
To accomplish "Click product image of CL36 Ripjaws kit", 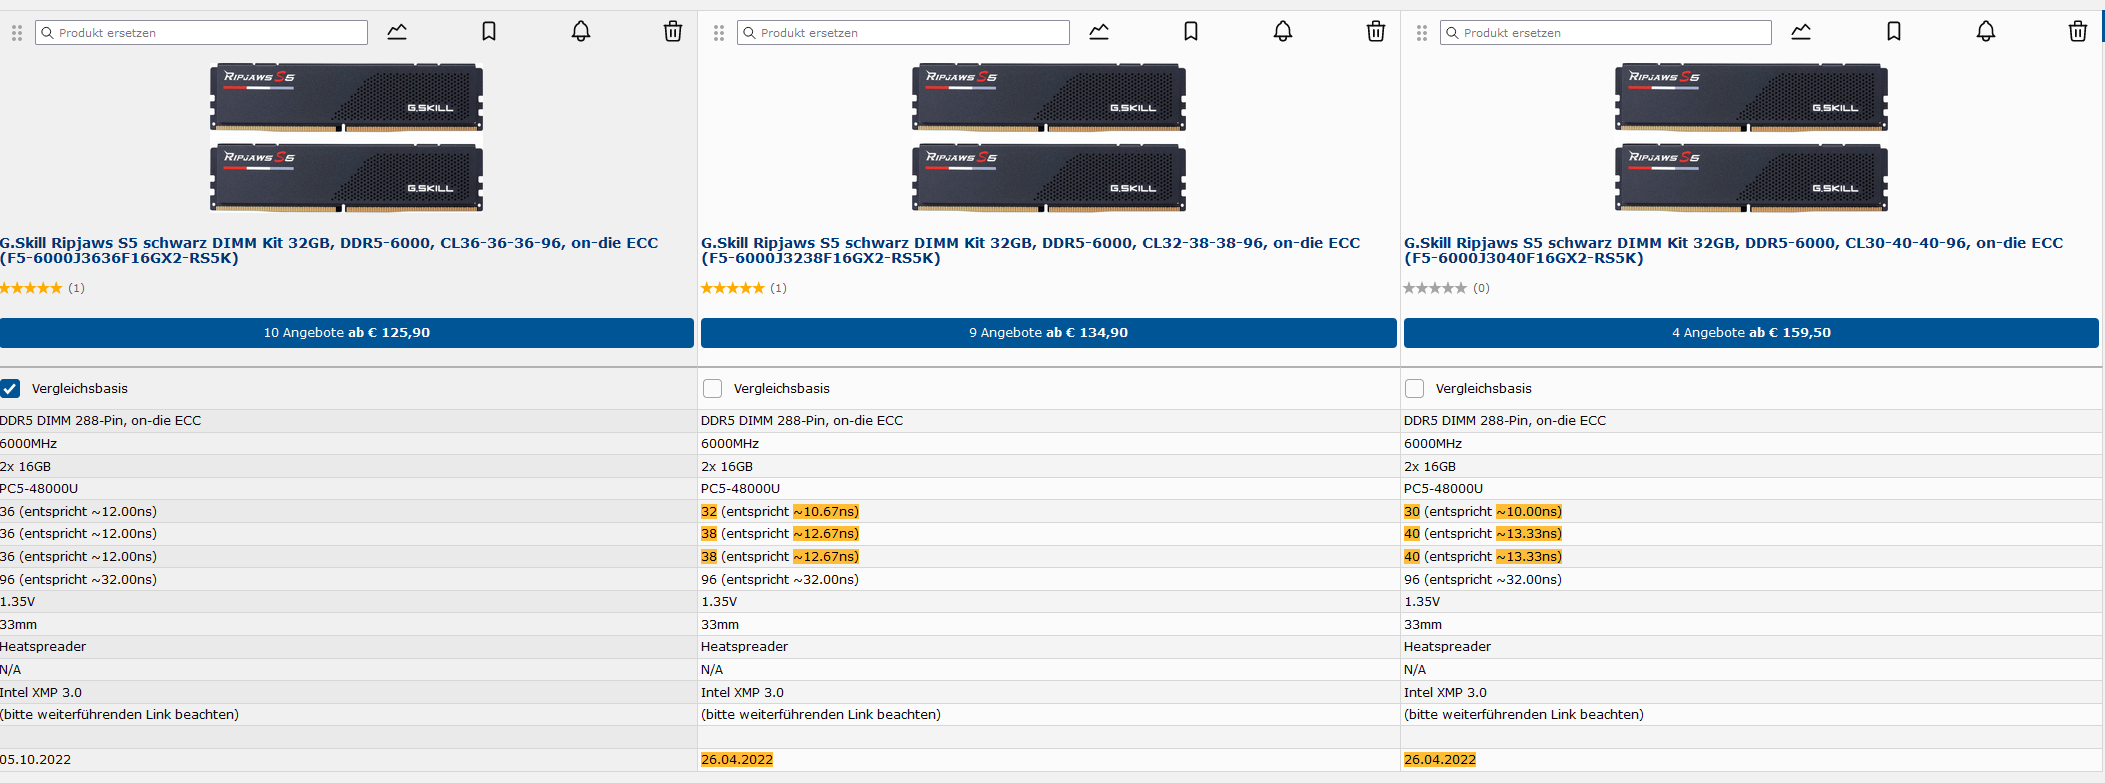I will tap(346, 138).
